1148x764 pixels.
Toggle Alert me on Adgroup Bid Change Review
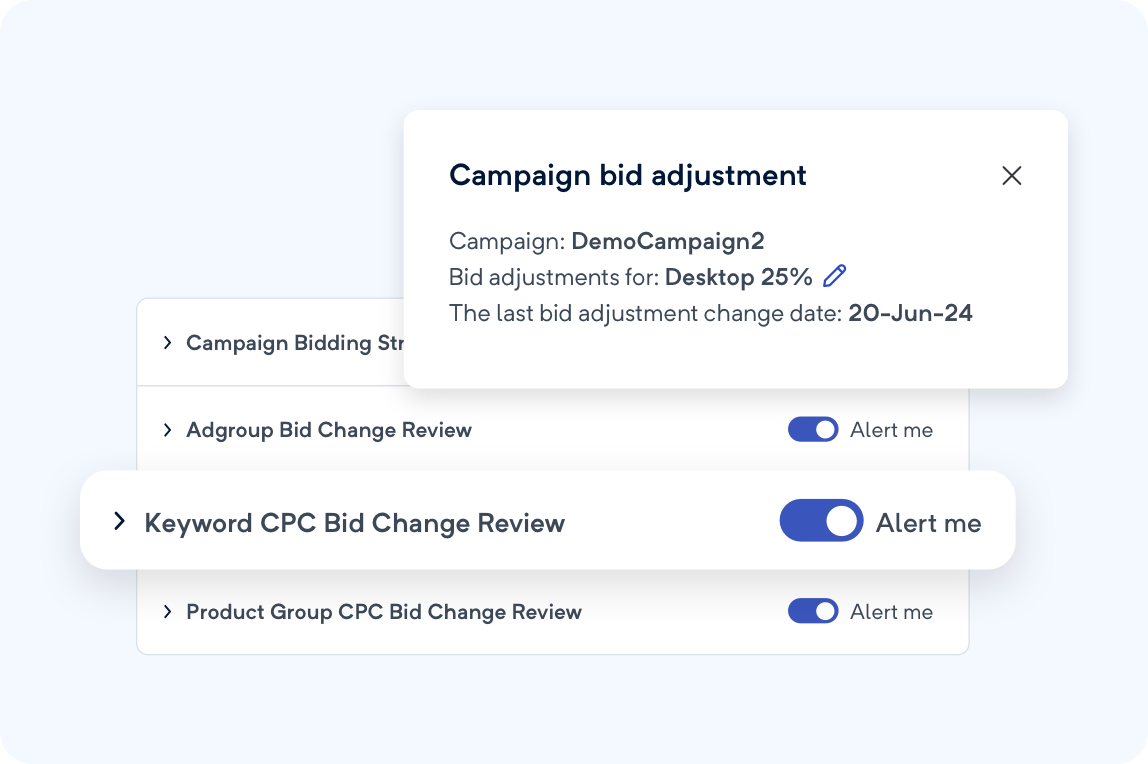pos(812,429)
